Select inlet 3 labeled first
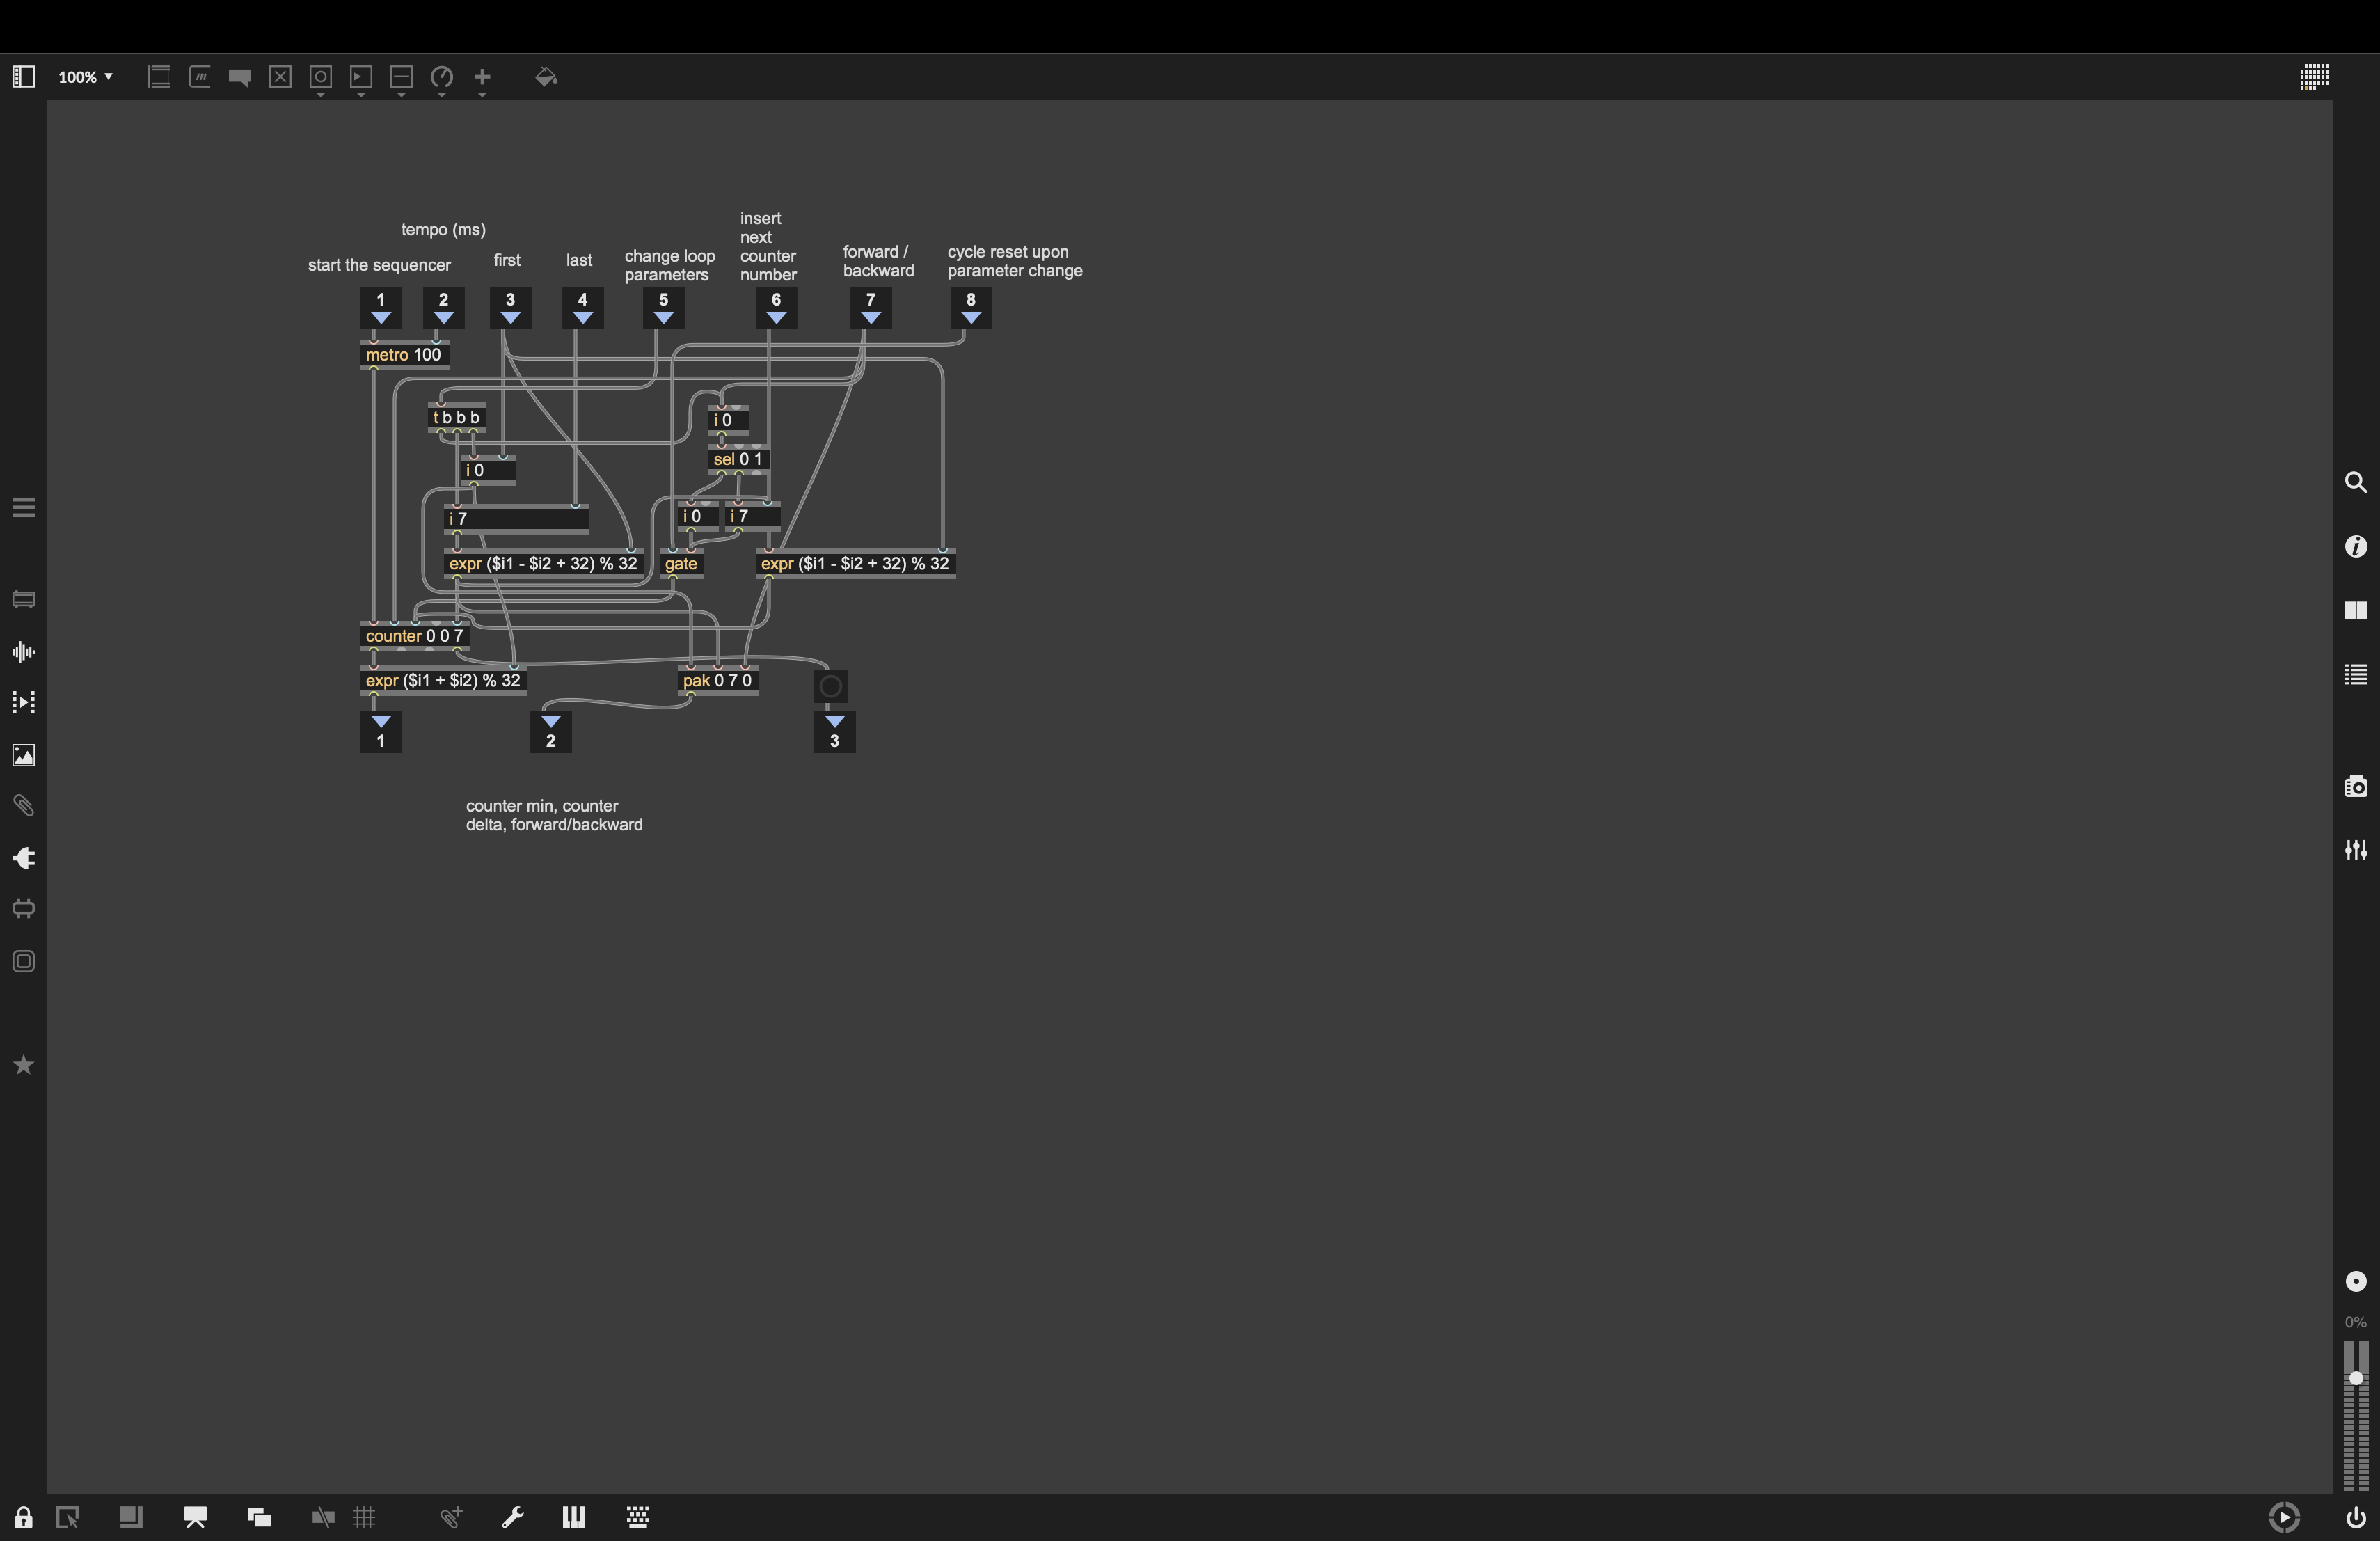Viewport: 2380px width, 1541px height. [511, 308]
